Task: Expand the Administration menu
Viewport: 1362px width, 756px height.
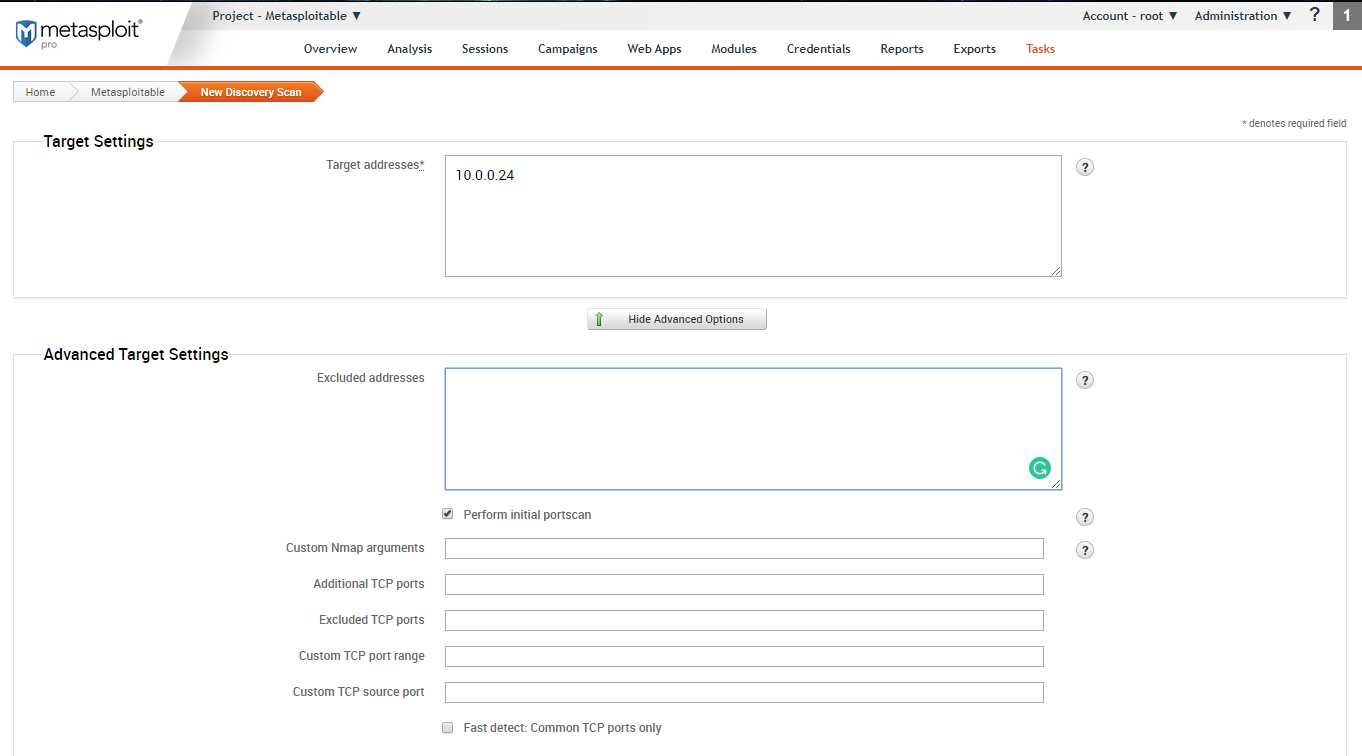Action: pyautogui.click(x=1243, y=16)
